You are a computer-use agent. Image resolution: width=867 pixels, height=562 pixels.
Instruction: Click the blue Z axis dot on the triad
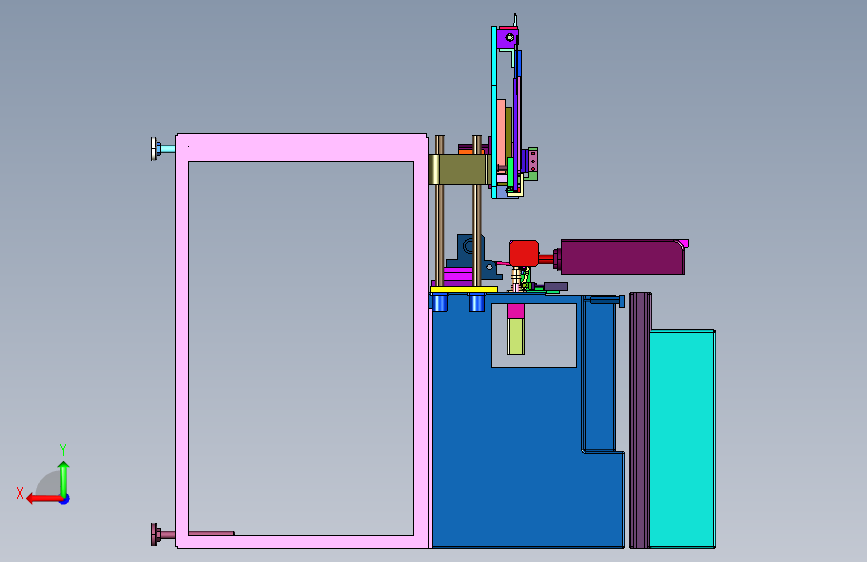coord(65,499)
